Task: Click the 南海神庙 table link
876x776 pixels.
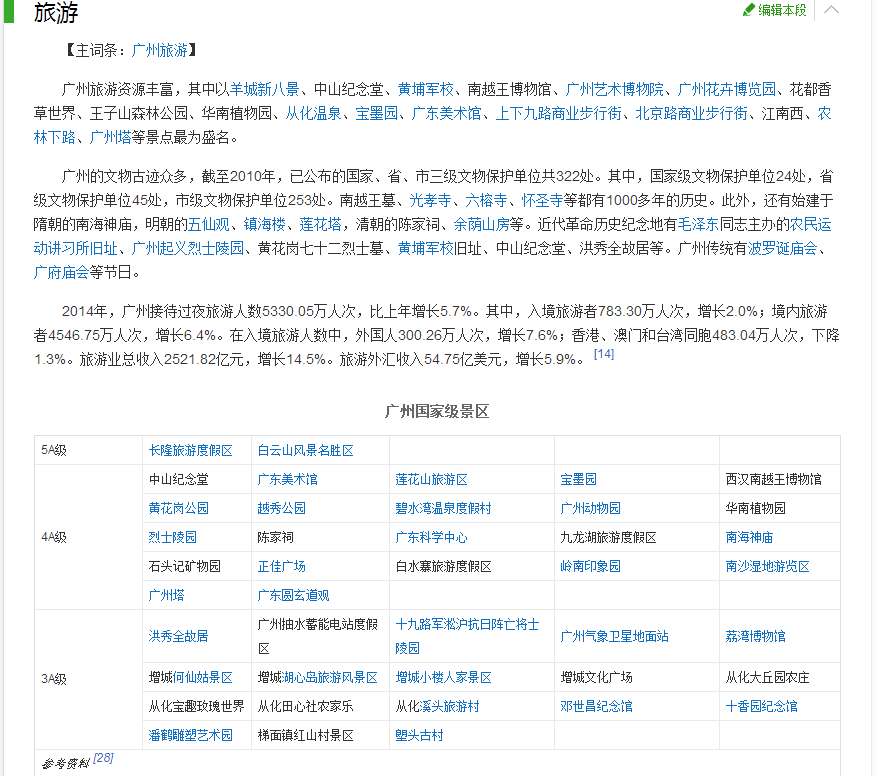Action: [x=749, y=538]
